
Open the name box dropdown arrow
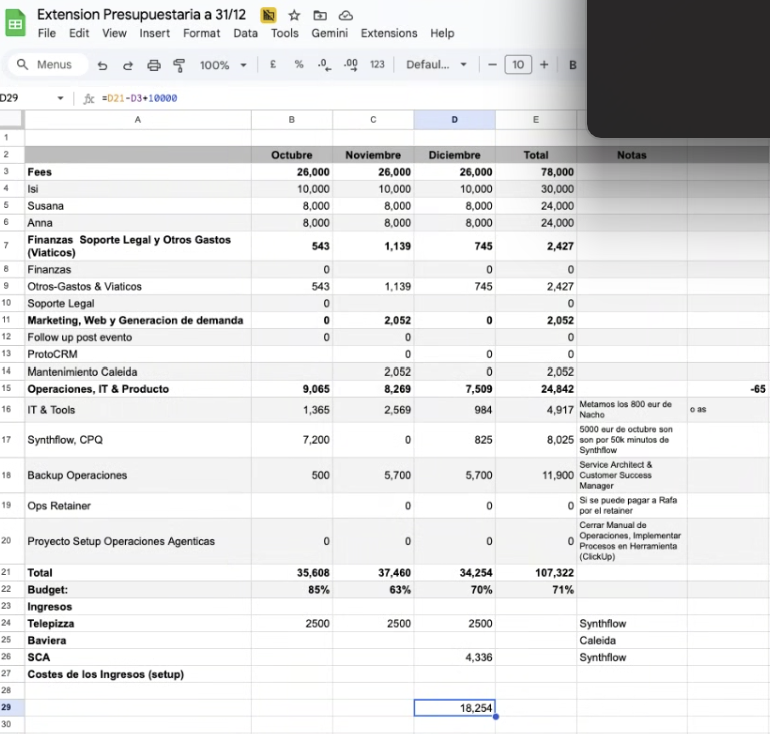[61, 98]
